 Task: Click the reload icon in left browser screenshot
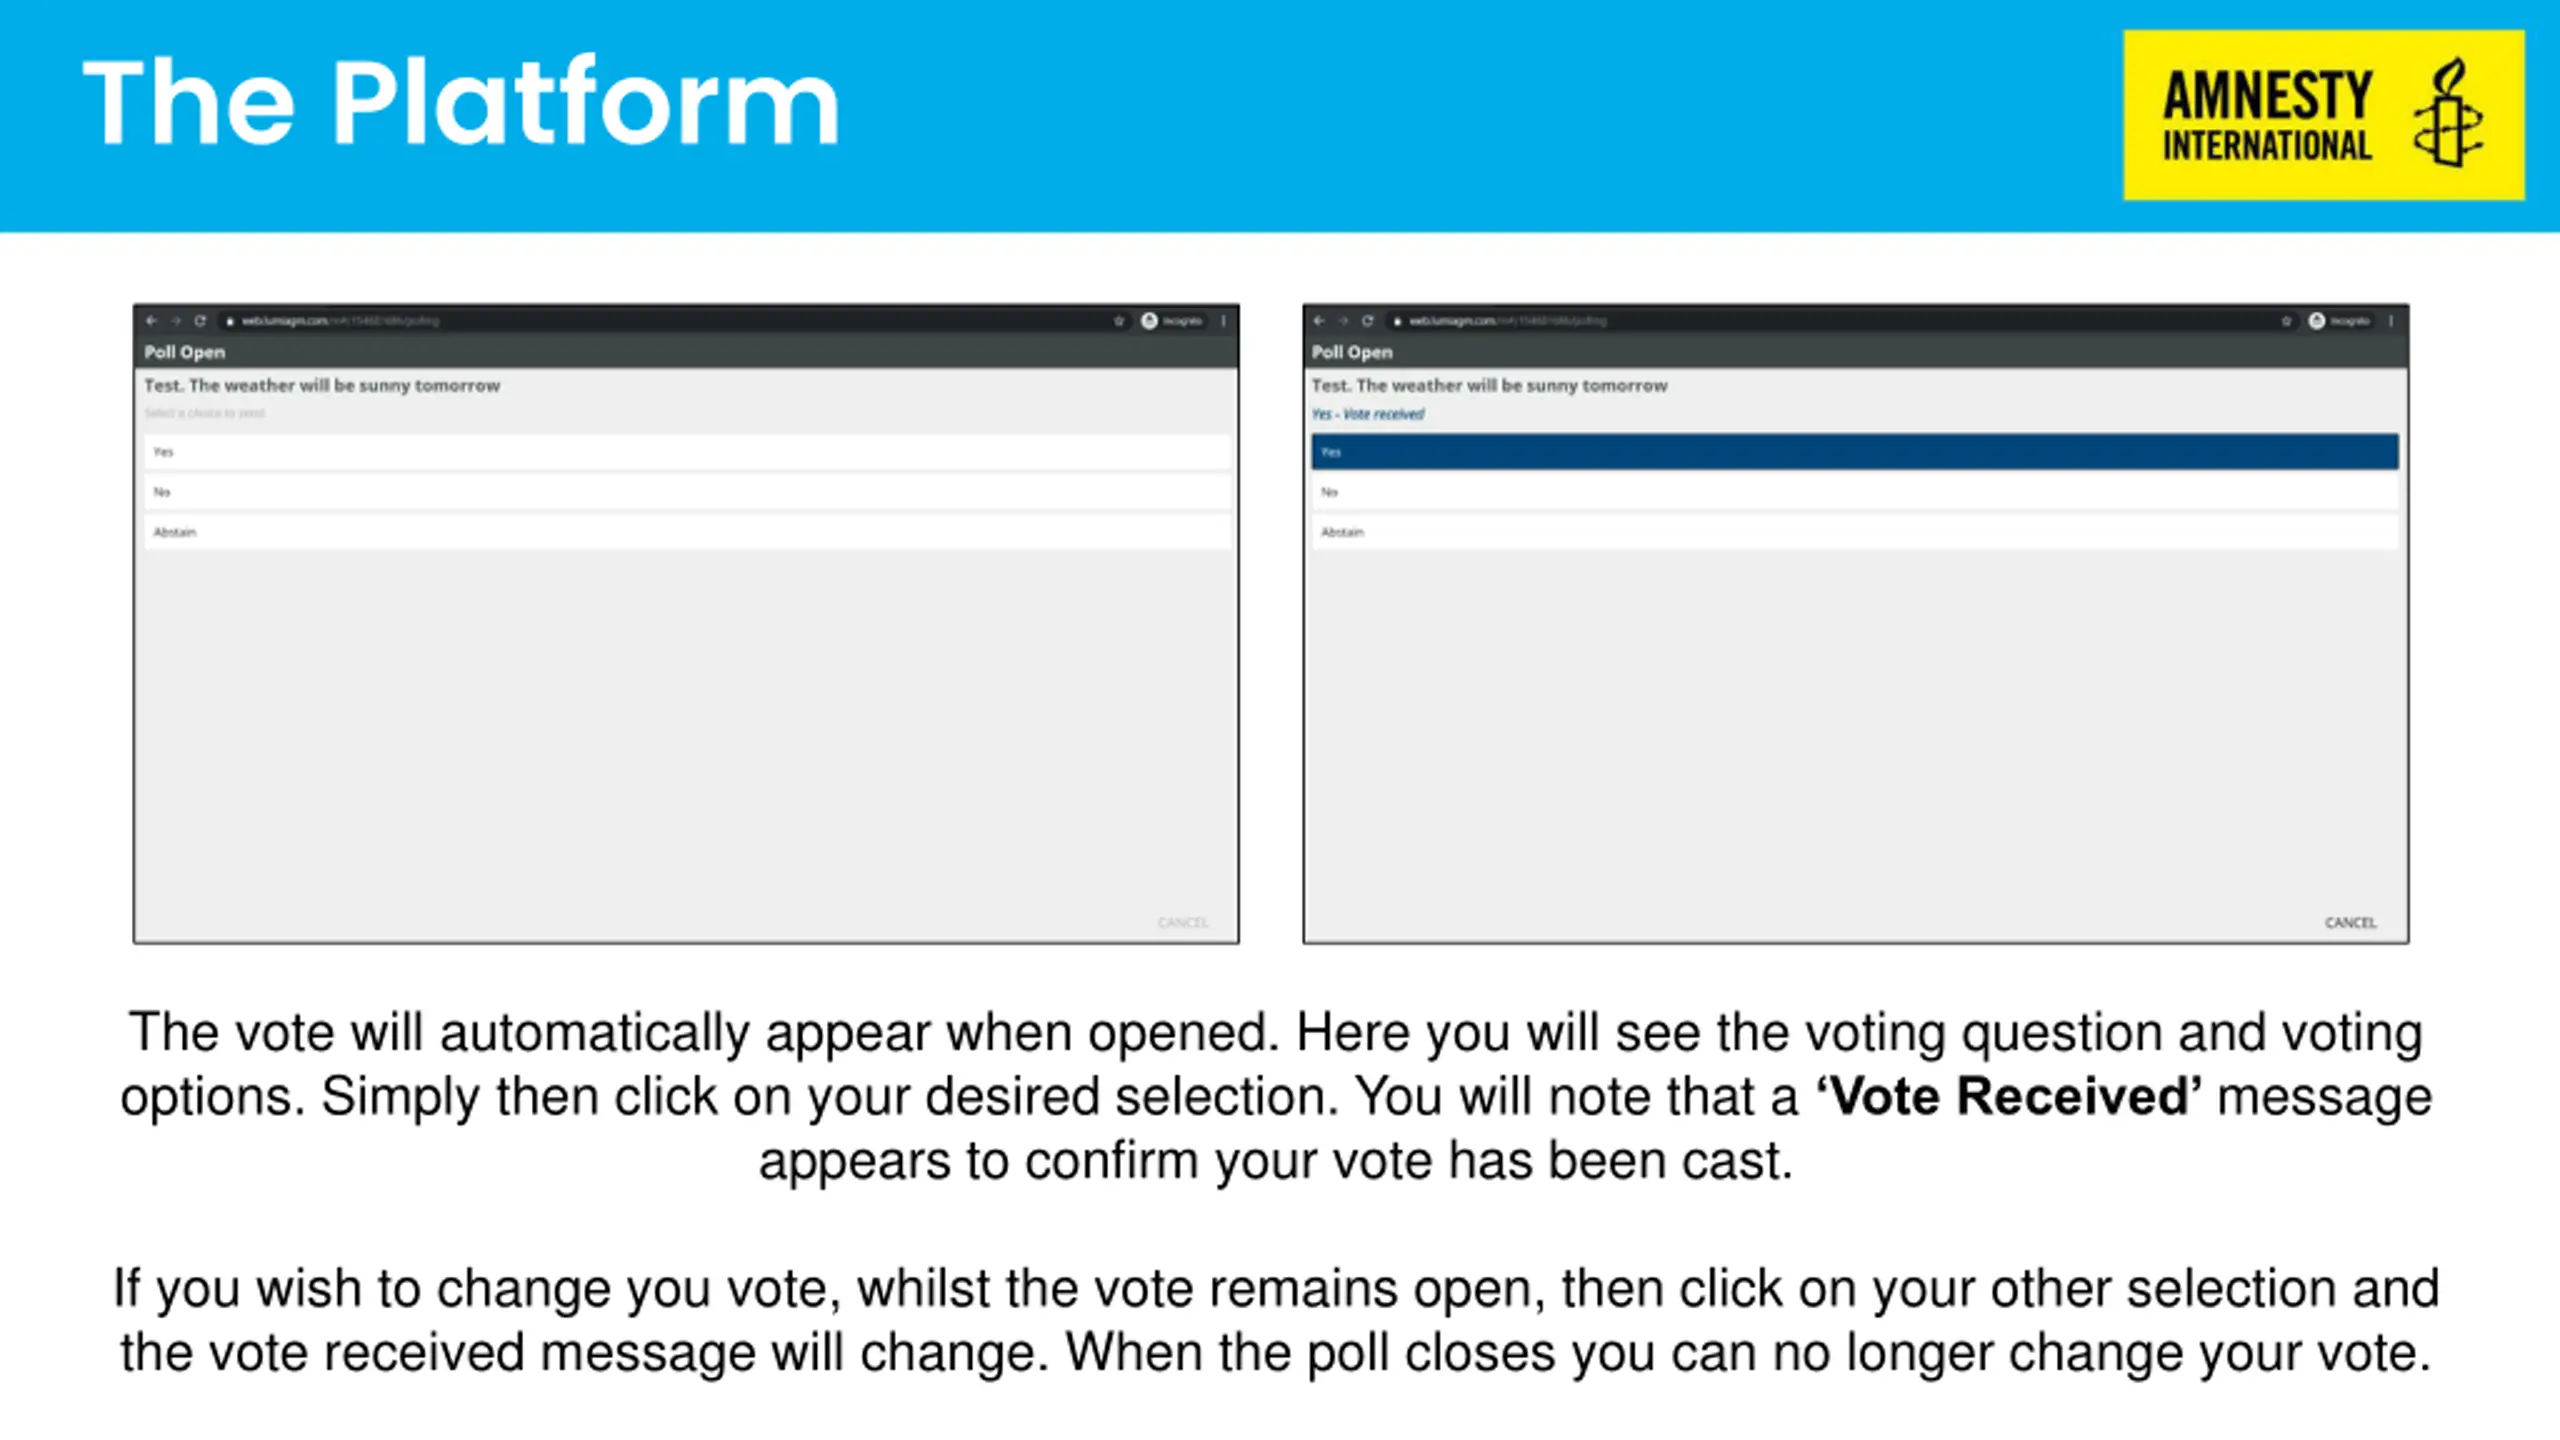coord(200,321)
